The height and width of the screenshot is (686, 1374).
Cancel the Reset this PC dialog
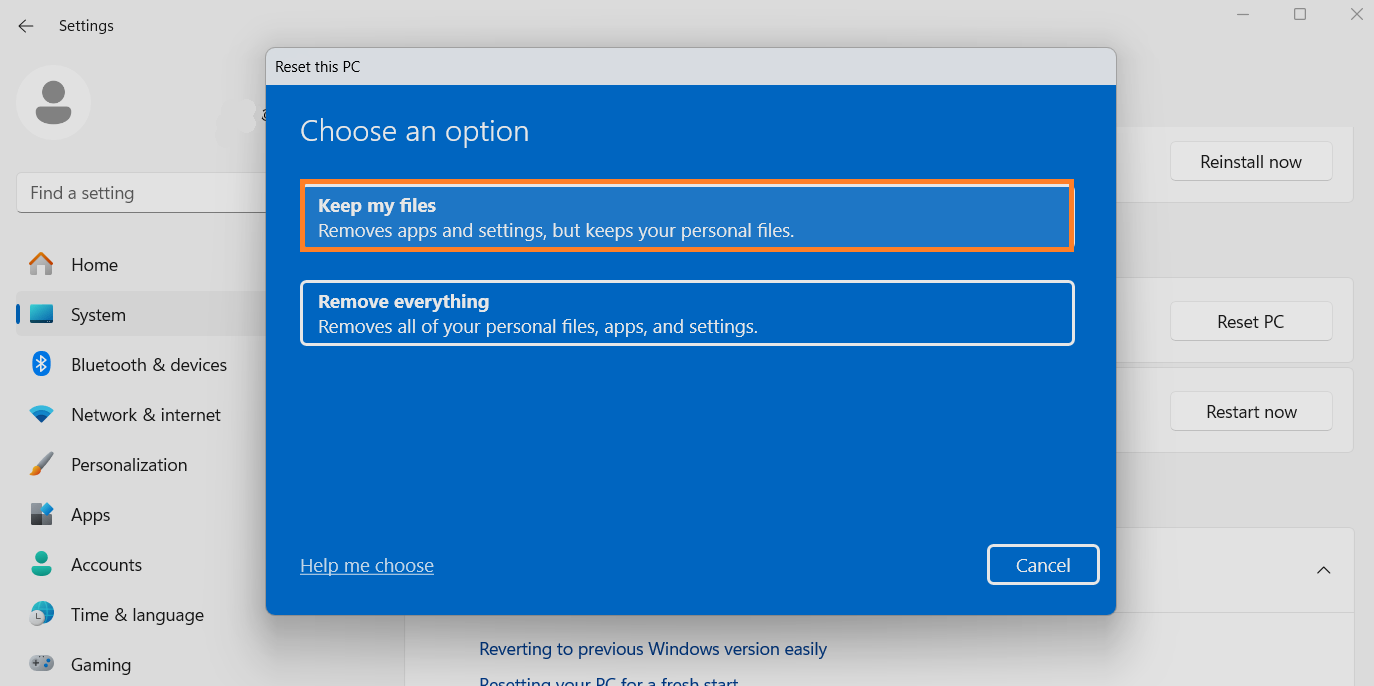(1043, 565)
